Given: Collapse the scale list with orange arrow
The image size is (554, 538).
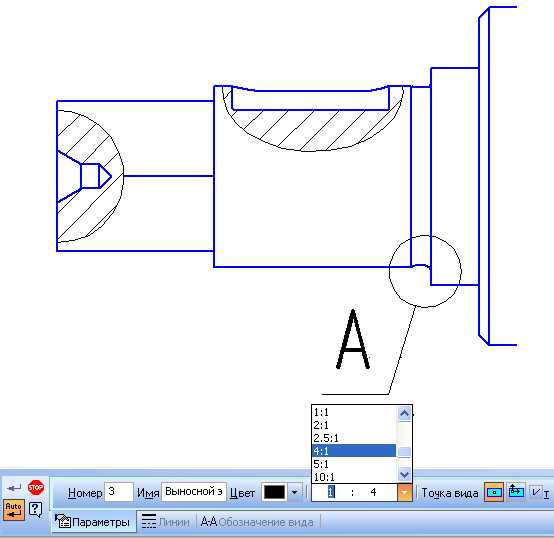Looking at the screenshot, I should [x=405, y=492].
